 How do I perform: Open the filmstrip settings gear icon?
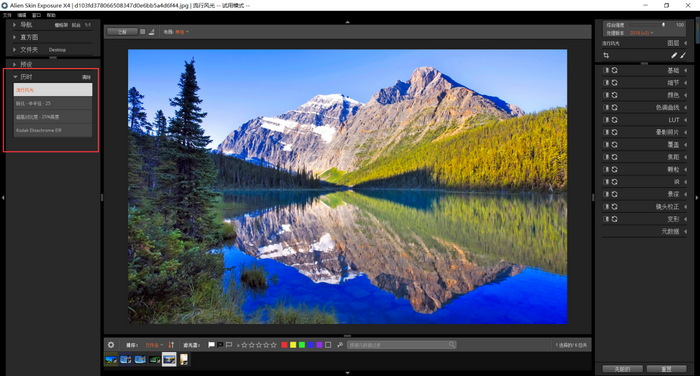click(x=111, y=345)
